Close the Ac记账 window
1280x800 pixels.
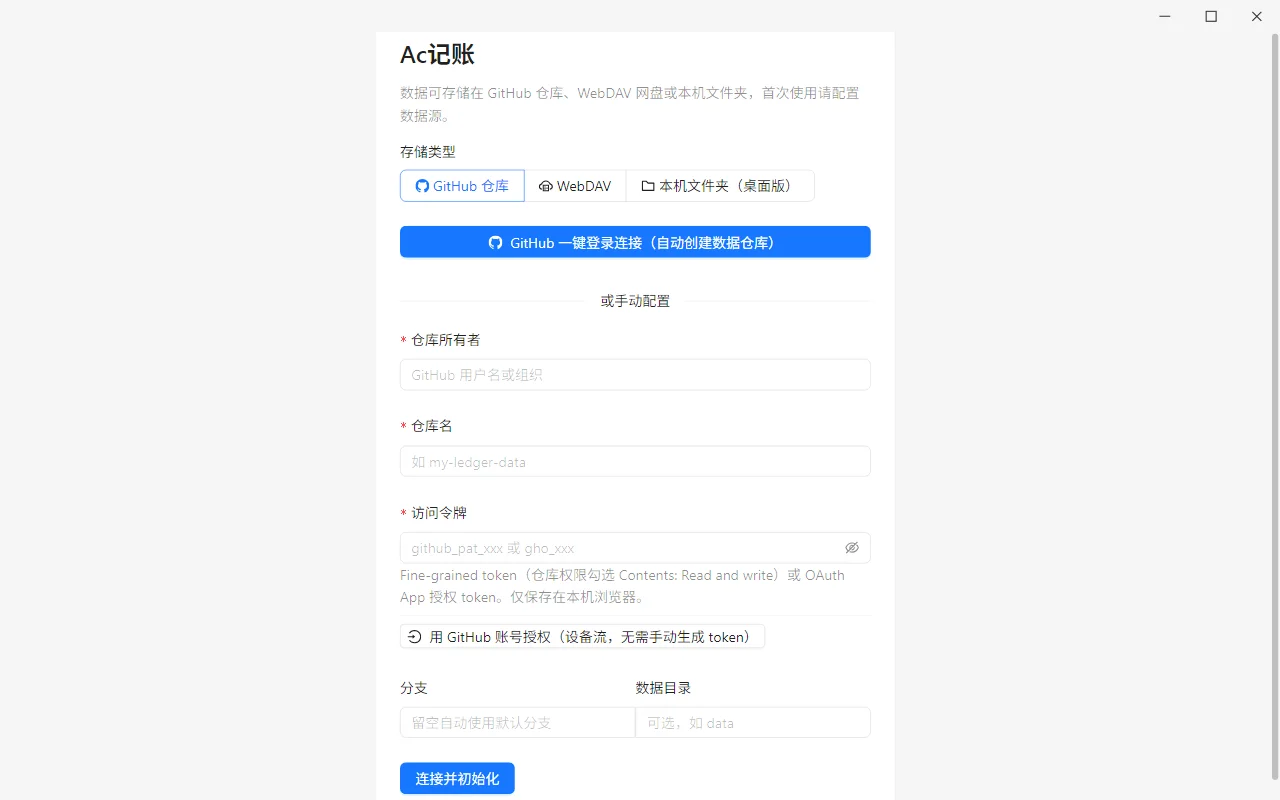(1257, 16)
